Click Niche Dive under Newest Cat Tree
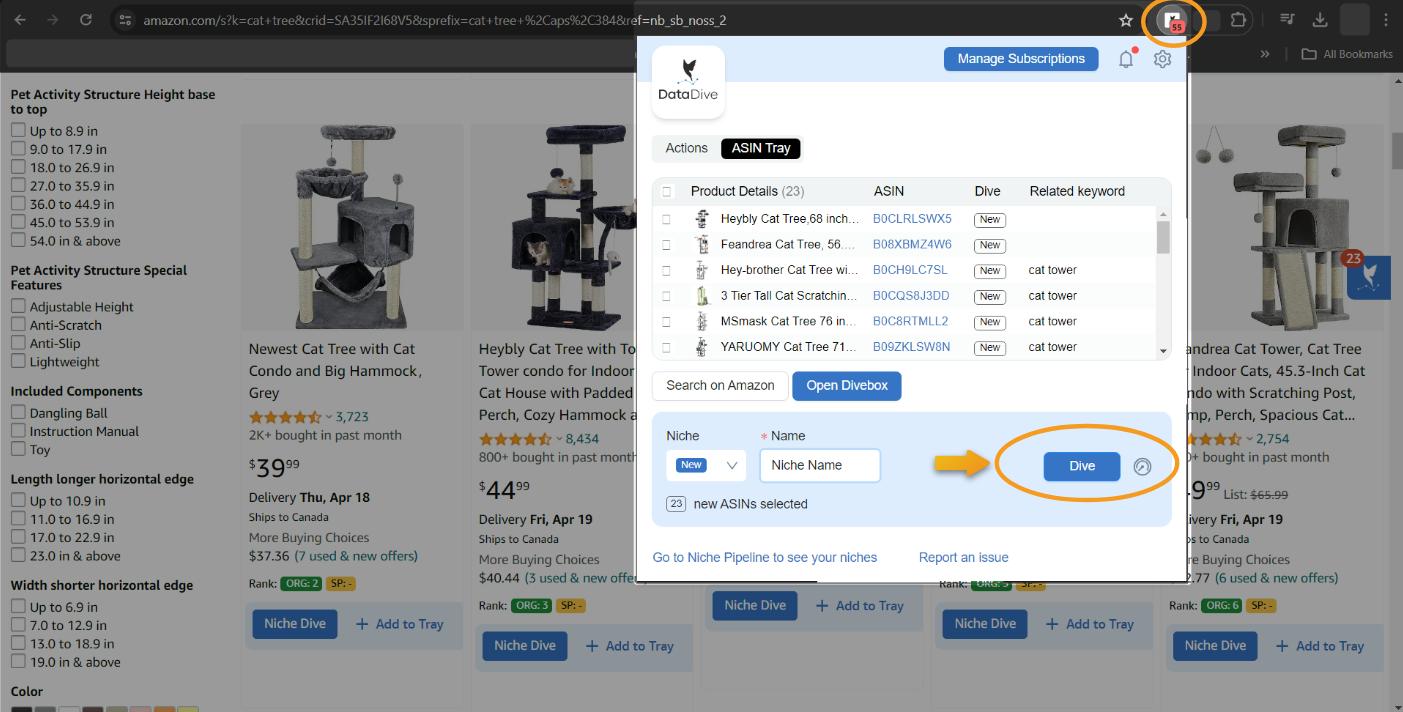Screen dimensions: 1403x712 pyautogui.click(x=295, y=624)
